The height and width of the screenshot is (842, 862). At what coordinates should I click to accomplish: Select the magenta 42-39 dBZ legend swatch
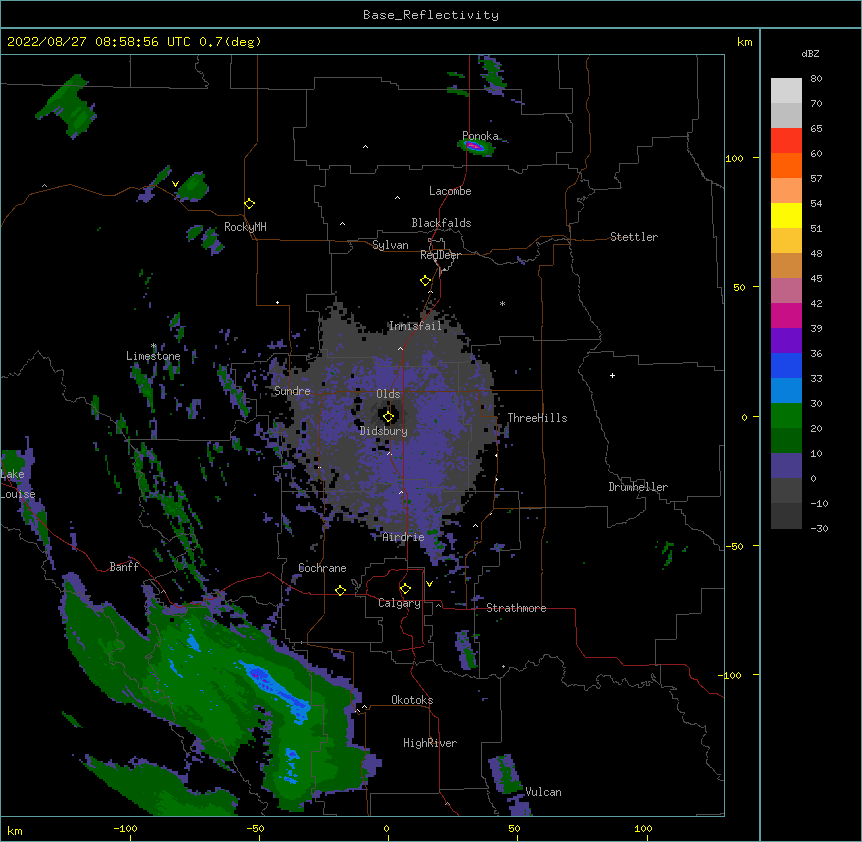[x=786, y=315]
